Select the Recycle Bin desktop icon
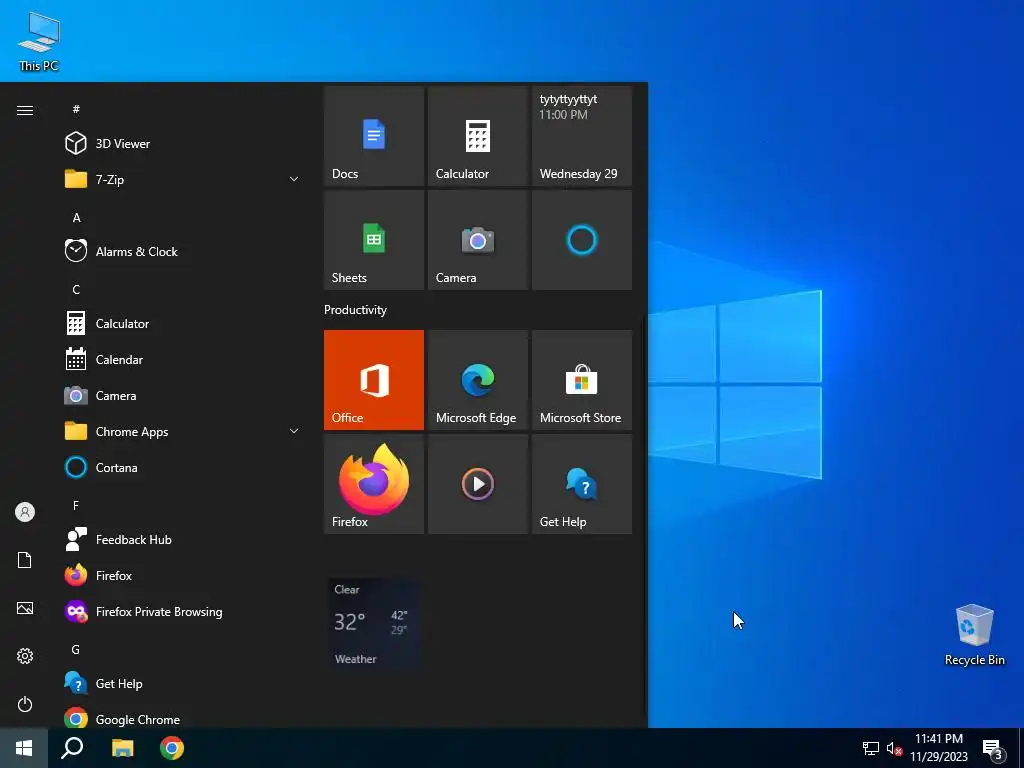The height and width of the screenshot is (768, 1024). (974, 634)
